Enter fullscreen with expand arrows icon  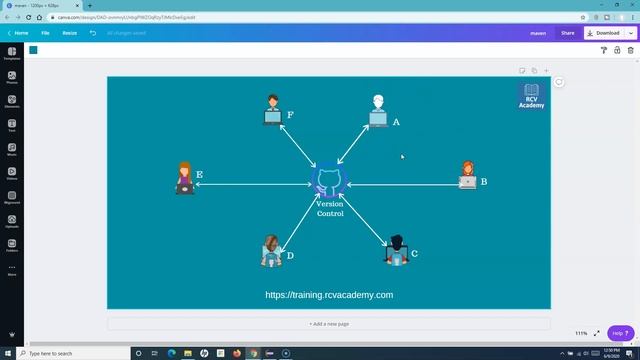[x=597, y=333]
